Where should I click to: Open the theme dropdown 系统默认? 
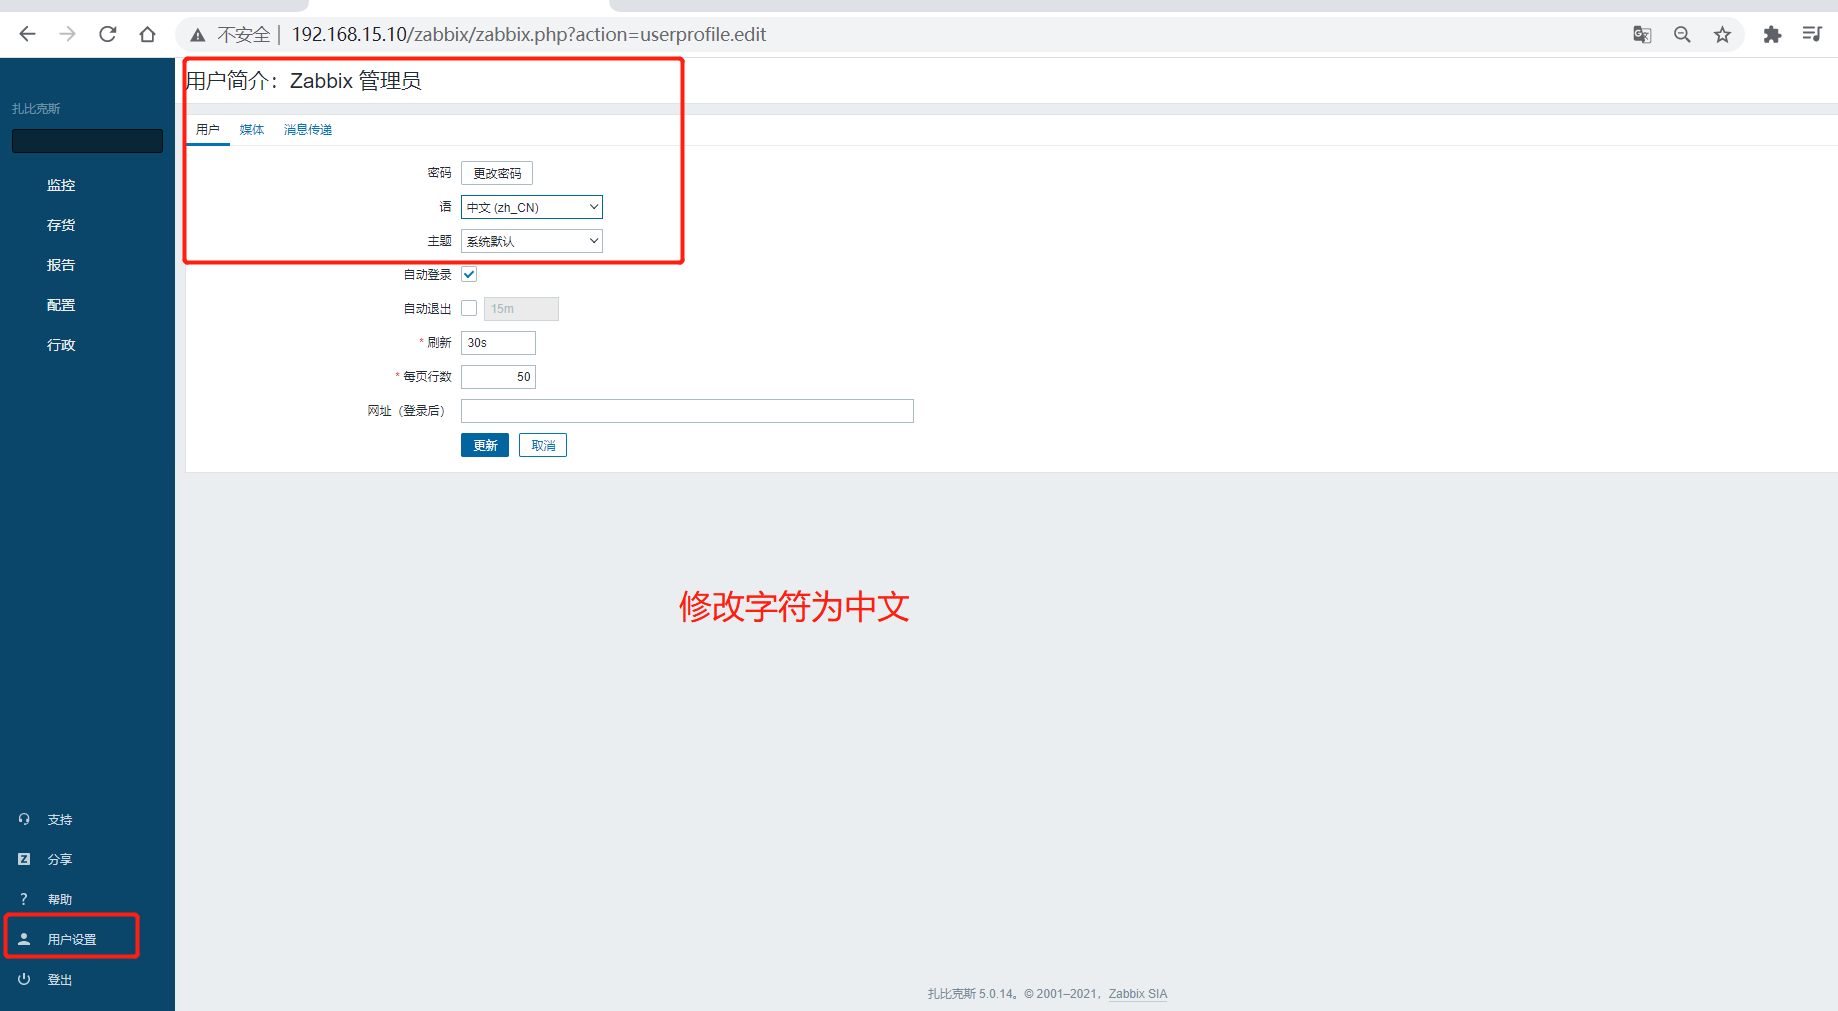pyautogui.click(x=532, y=241)
